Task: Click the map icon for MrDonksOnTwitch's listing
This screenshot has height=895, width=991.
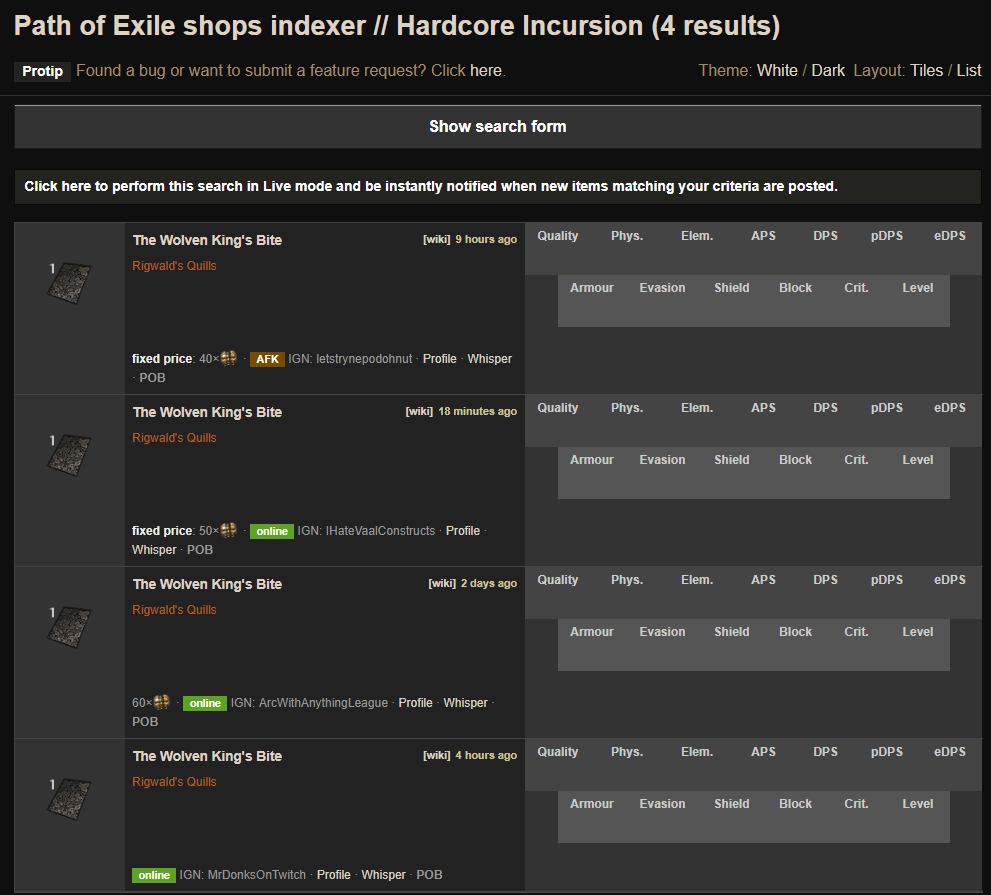Action: [x=69, y=798]
